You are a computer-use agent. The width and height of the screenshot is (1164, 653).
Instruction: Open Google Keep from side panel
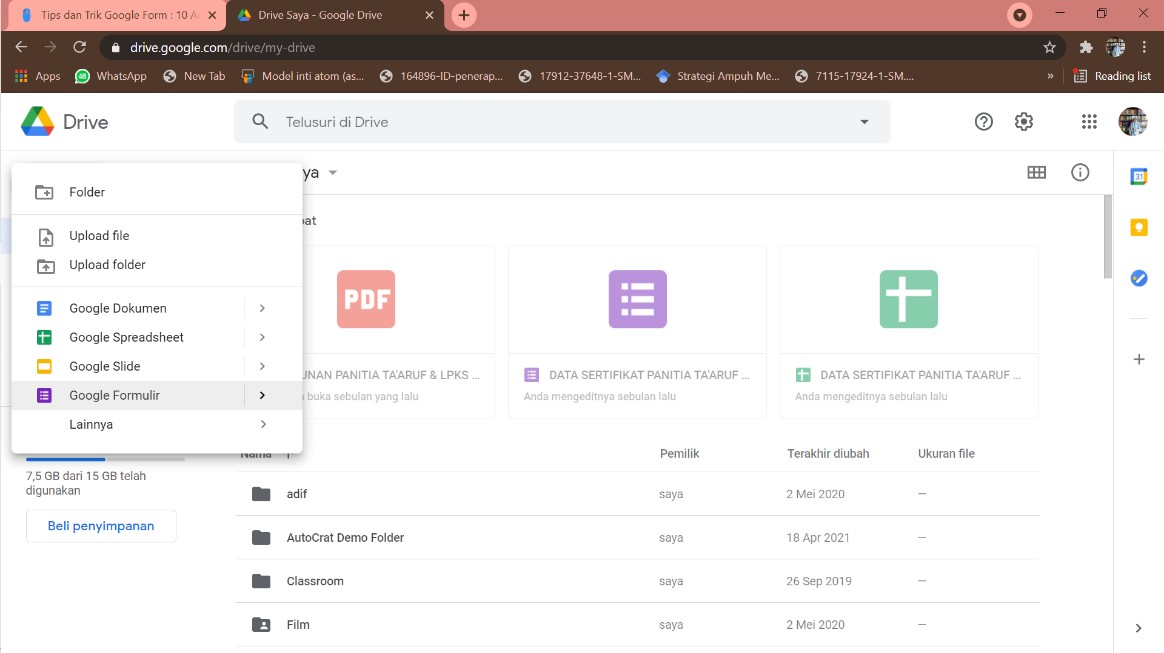click(1138, 227)
